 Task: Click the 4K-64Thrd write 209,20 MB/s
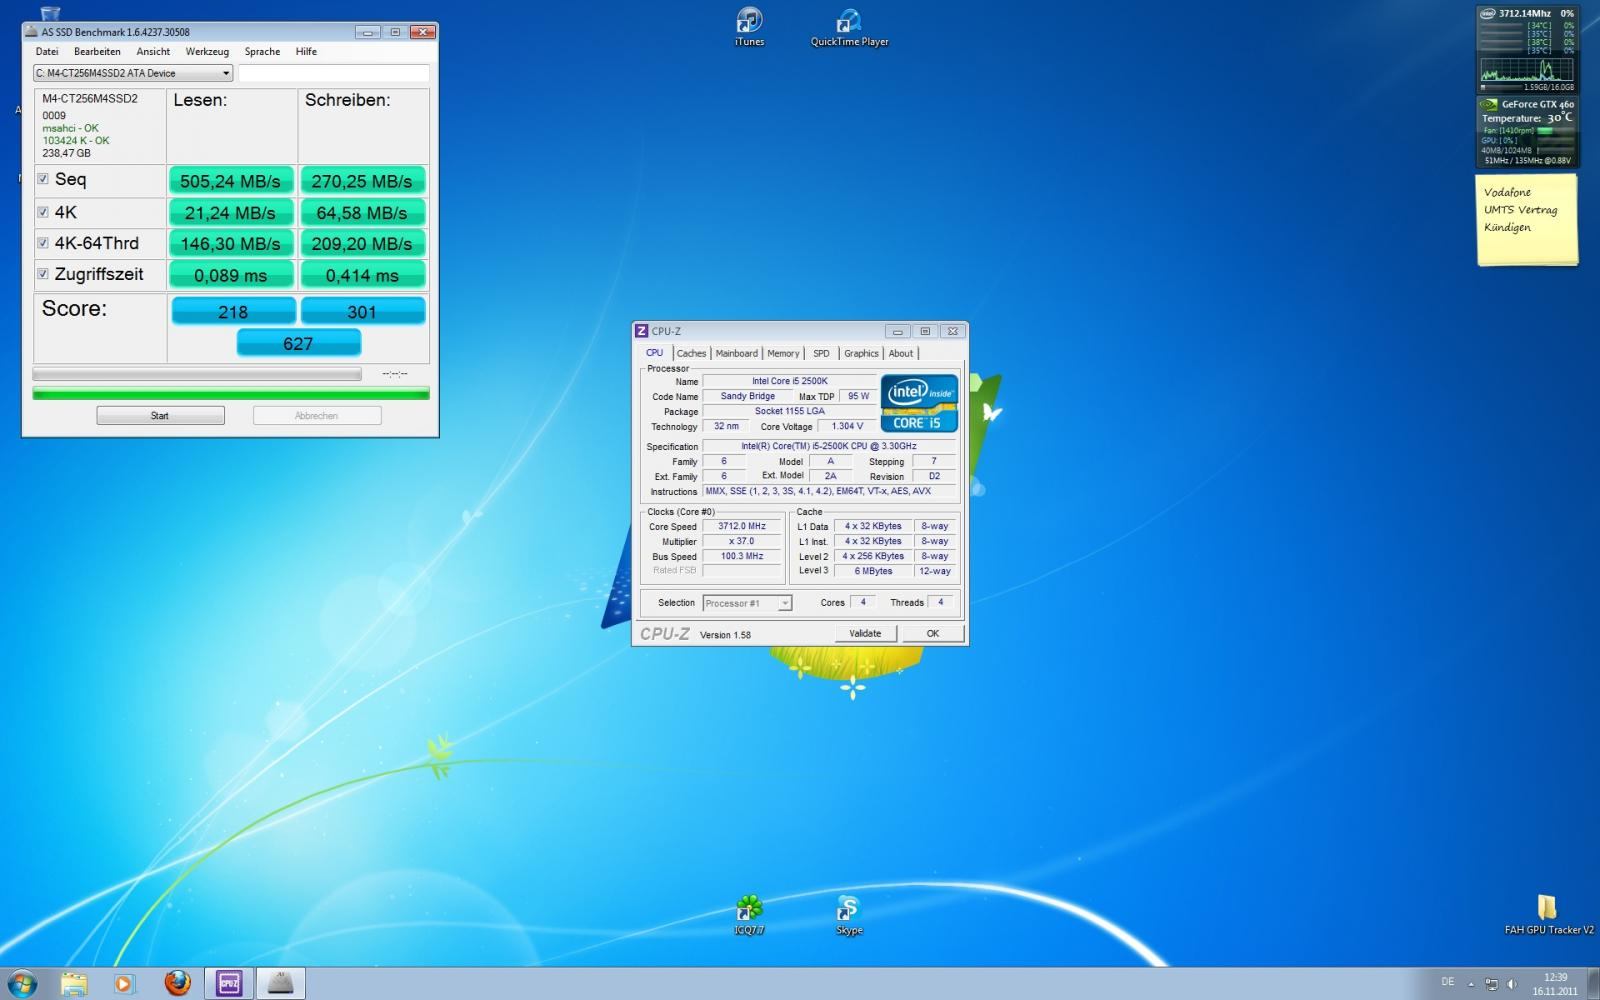click(x=362, y=244)
